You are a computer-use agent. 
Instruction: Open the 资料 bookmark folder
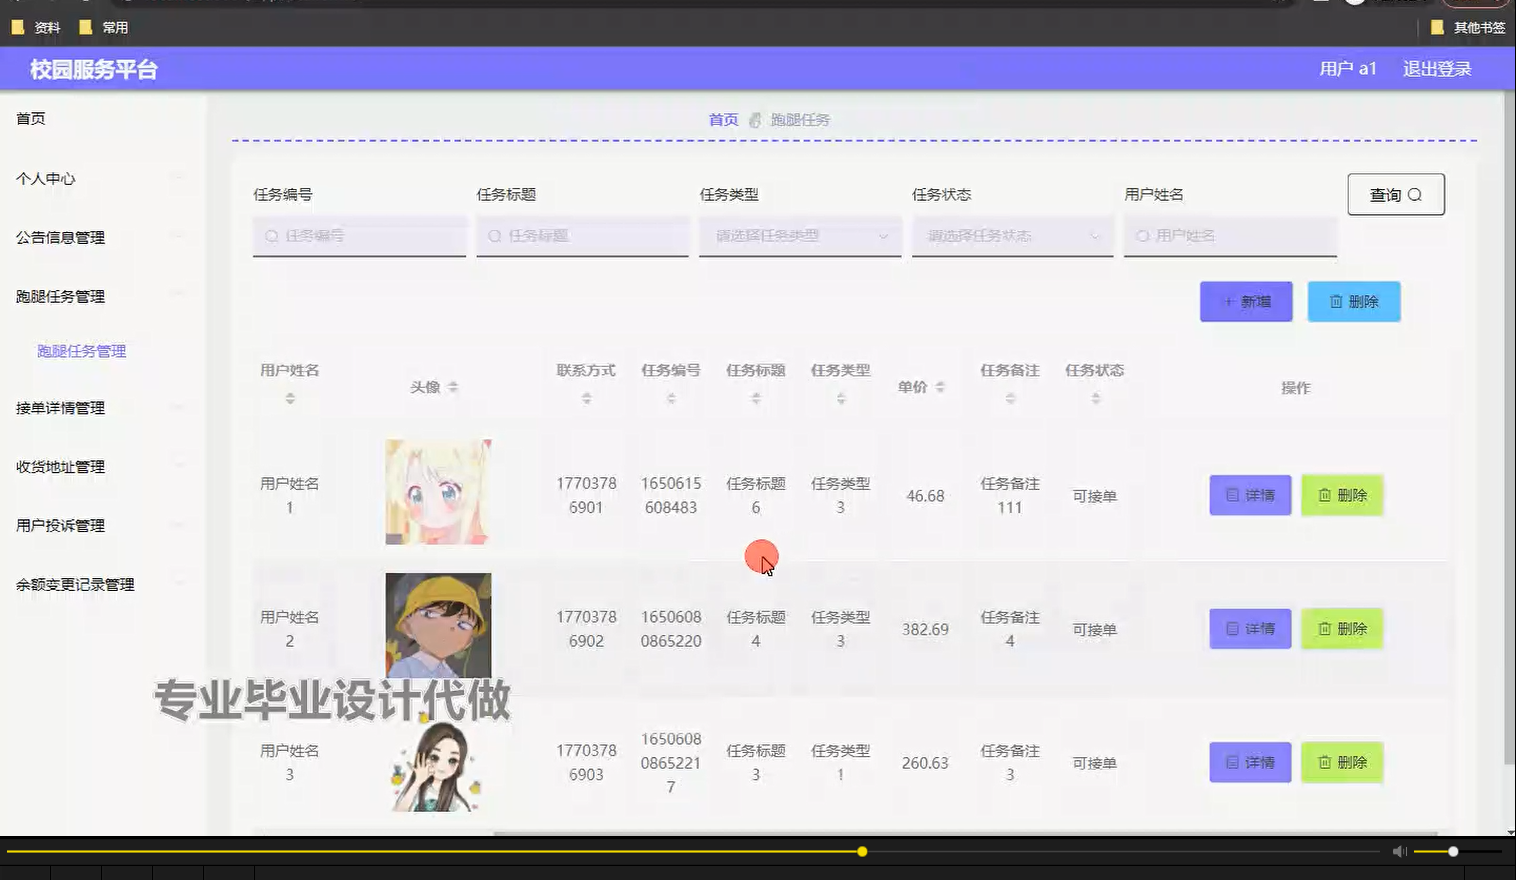tap(36, 28)
